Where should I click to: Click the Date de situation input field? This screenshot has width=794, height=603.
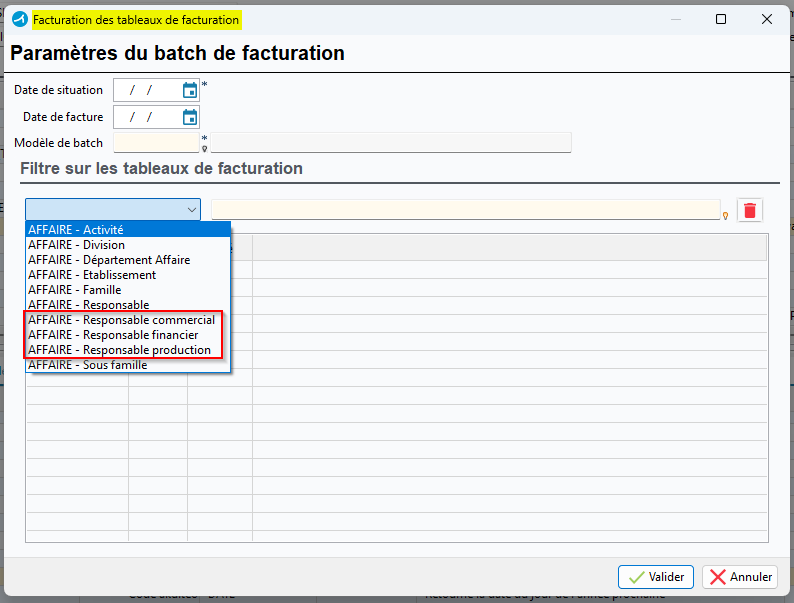click(x=146, y=90)
